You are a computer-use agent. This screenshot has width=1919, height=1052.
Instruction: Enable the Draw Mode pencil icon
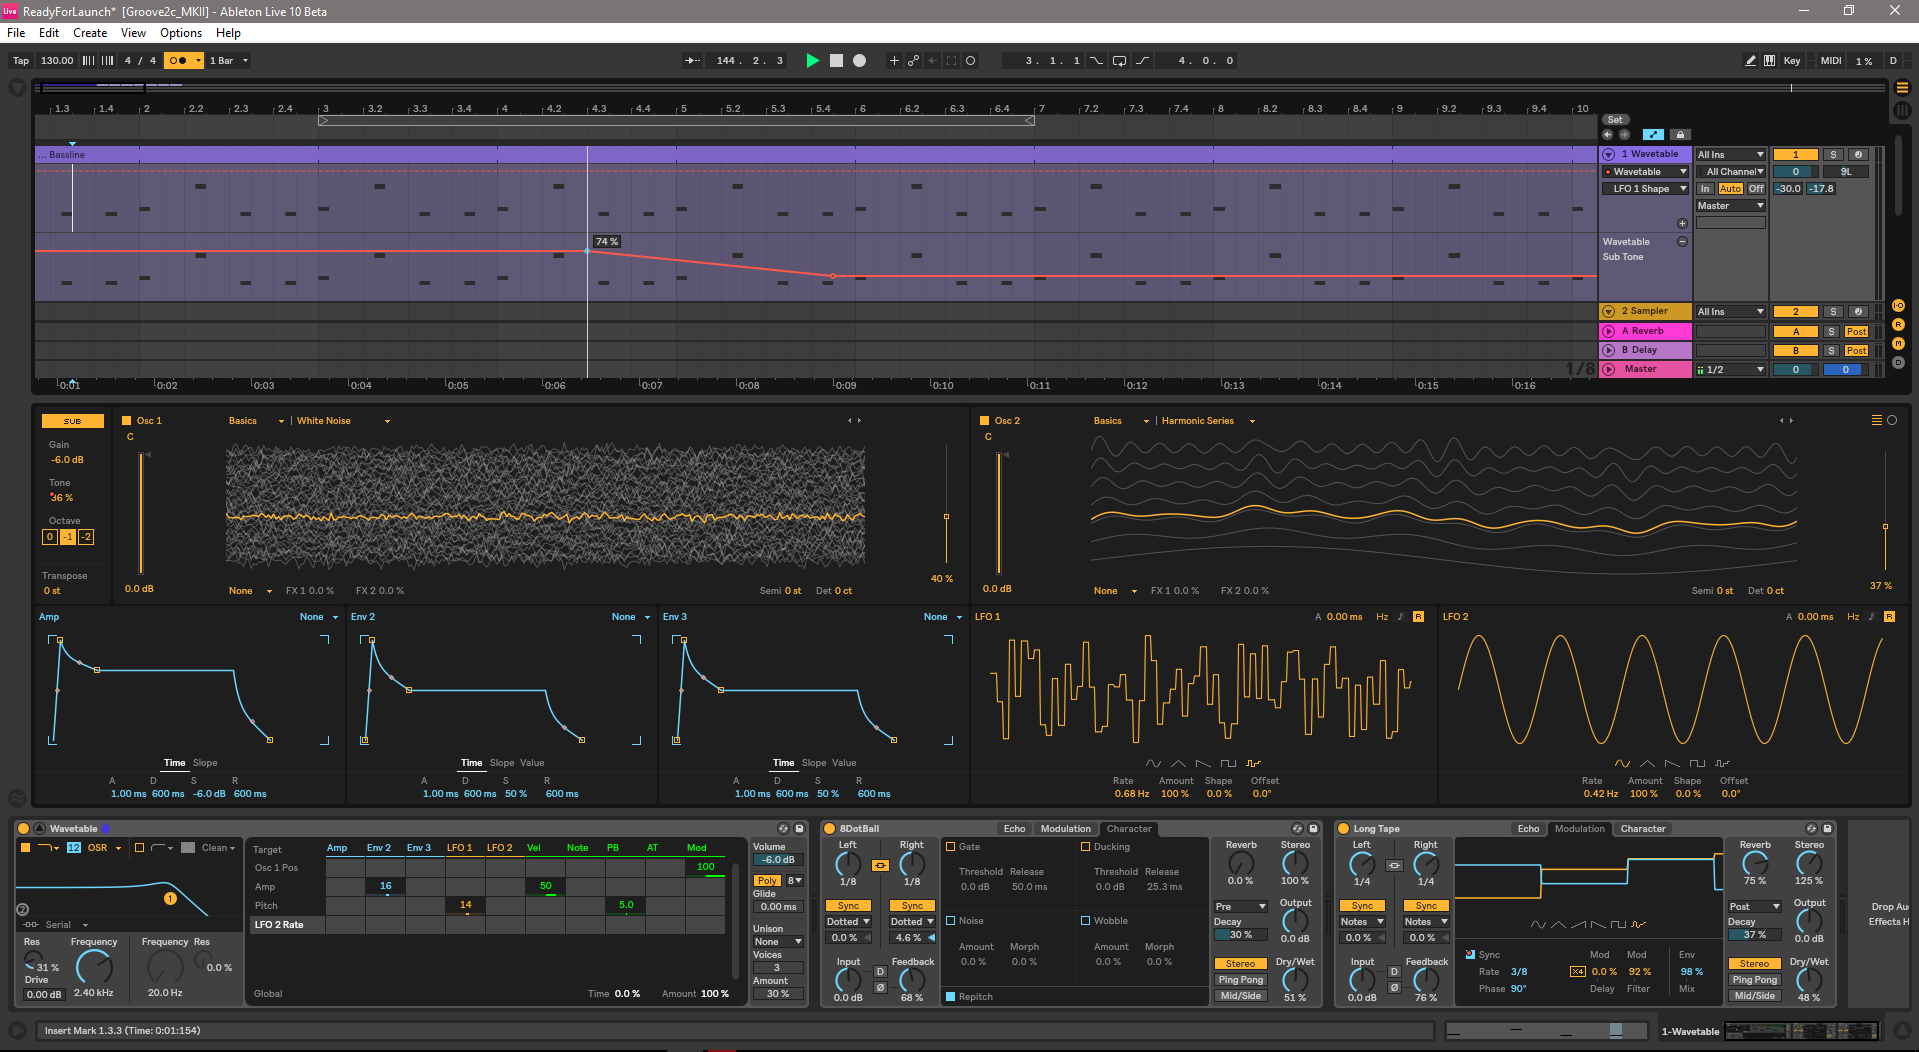click(x=1750, y=60)
